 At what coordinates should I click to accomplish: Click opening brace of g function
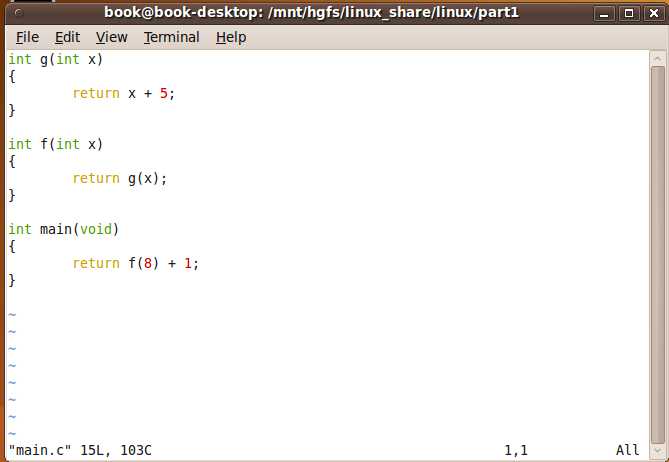(x=12, y=77)
